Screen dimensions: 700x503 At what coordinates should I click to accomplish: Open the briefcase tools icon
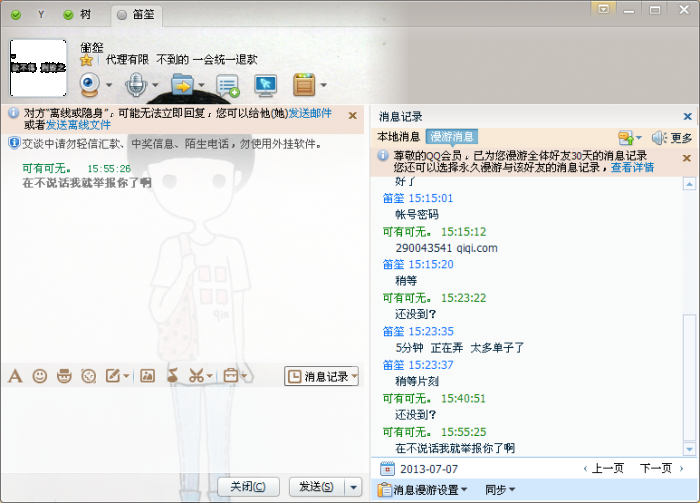[230, 376]
